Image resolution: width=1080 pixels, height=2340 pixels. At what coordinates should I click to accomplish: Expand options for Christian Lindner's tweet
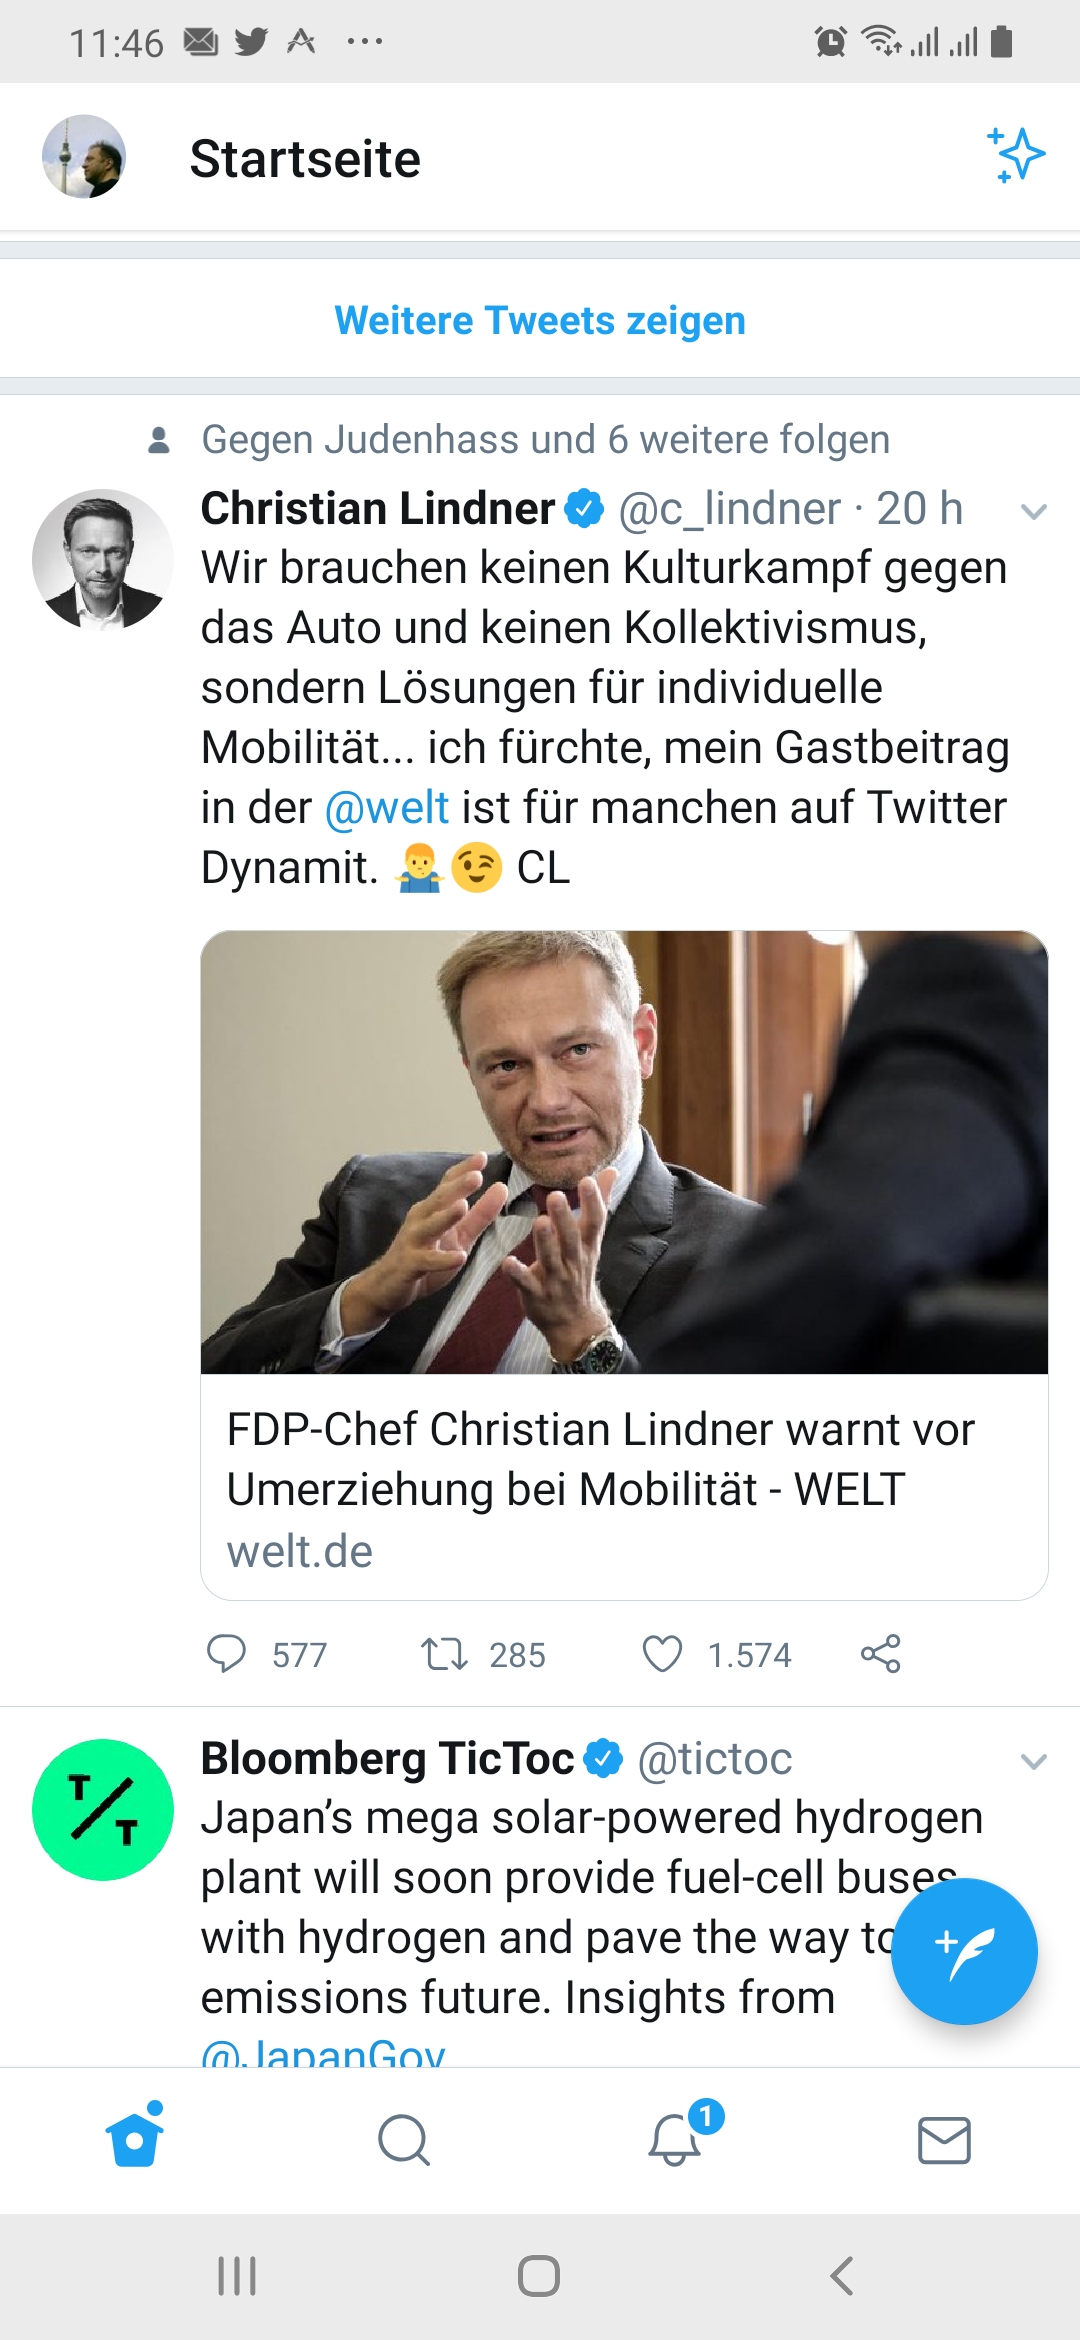pyautogui.click(x=1033, y=512)
